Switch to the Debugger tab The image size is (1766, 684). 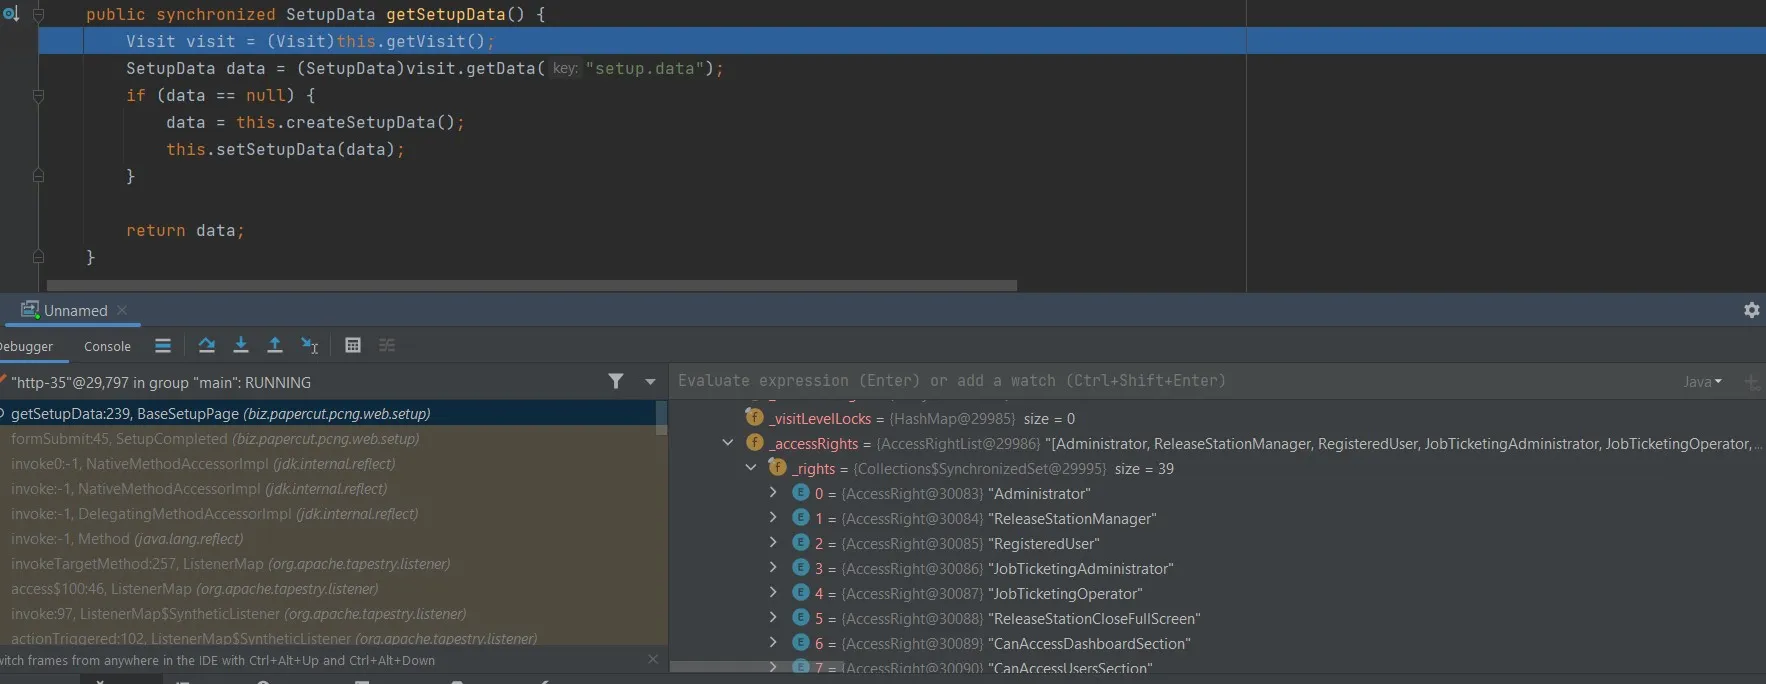pyautogui.click(x=27, y=346)
